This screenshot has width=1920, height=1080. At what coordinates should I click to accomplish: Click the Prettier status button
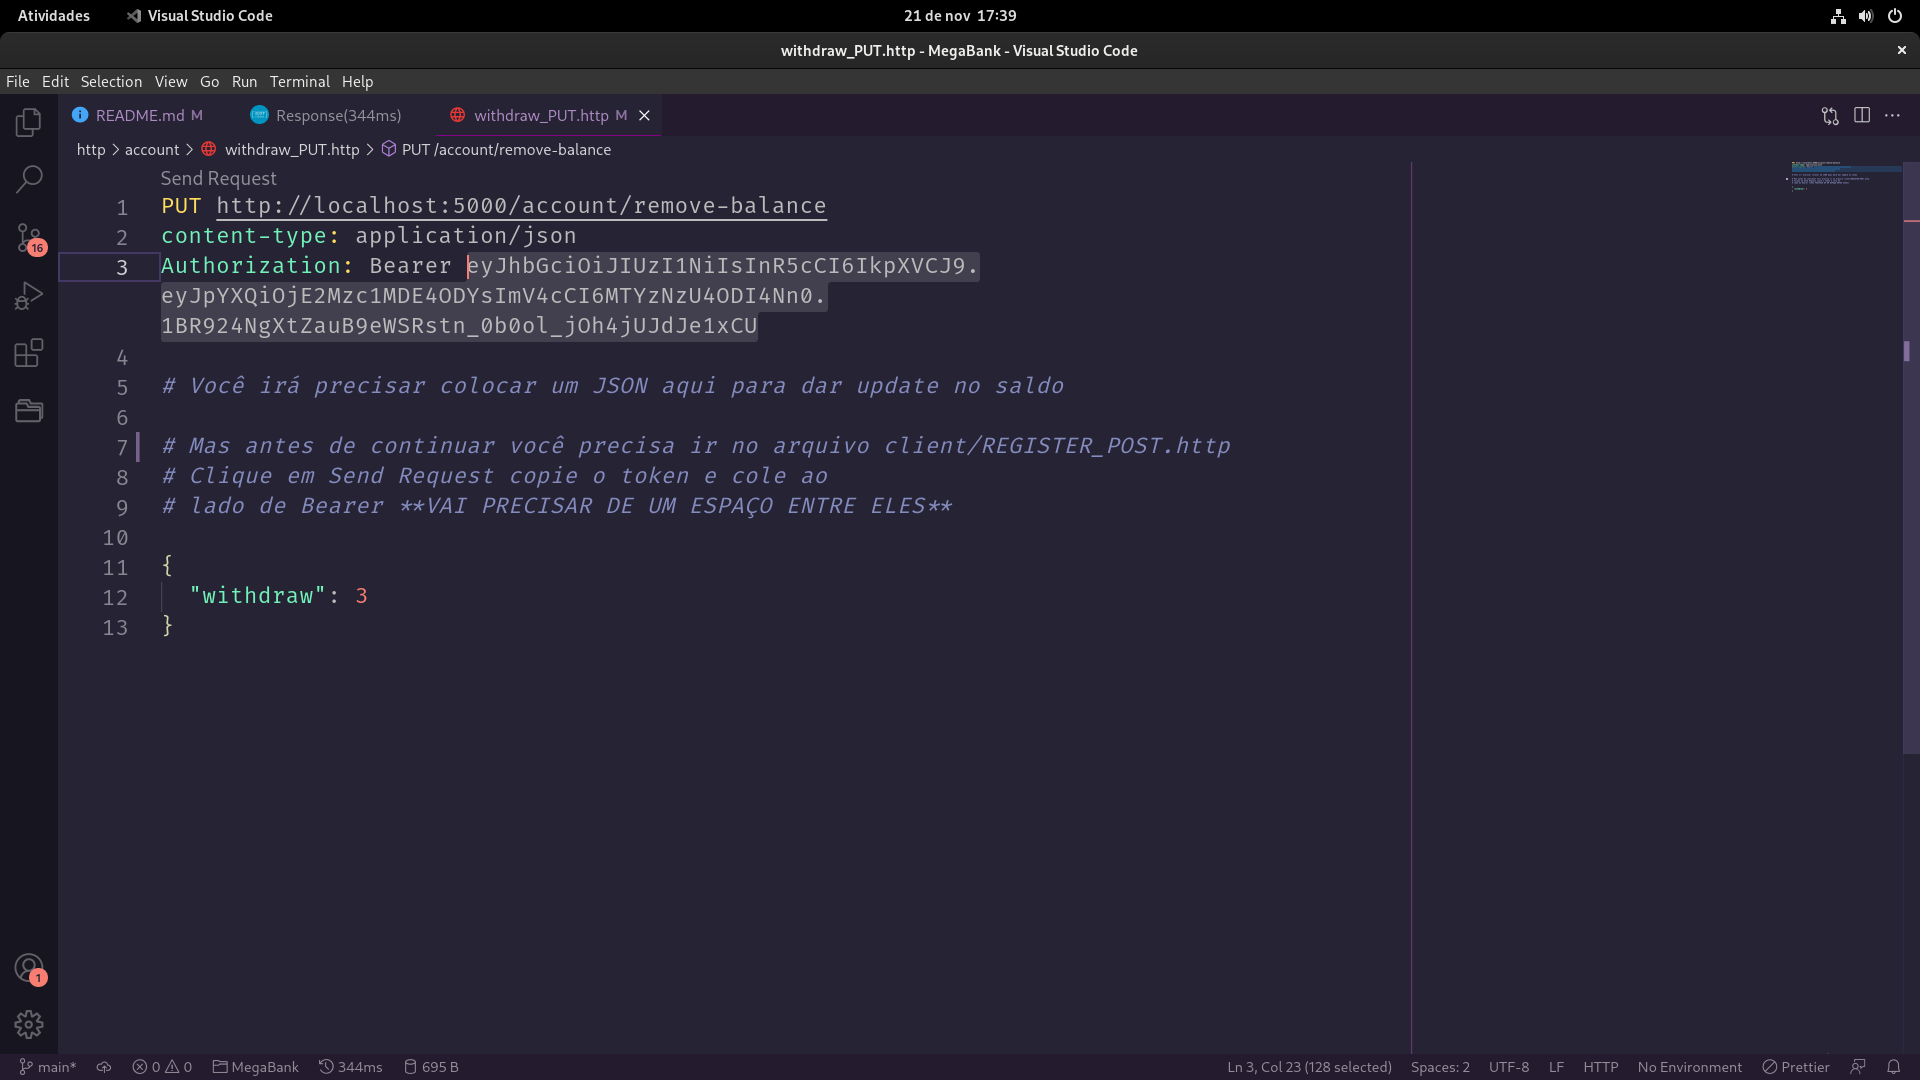(1796, 1067)
